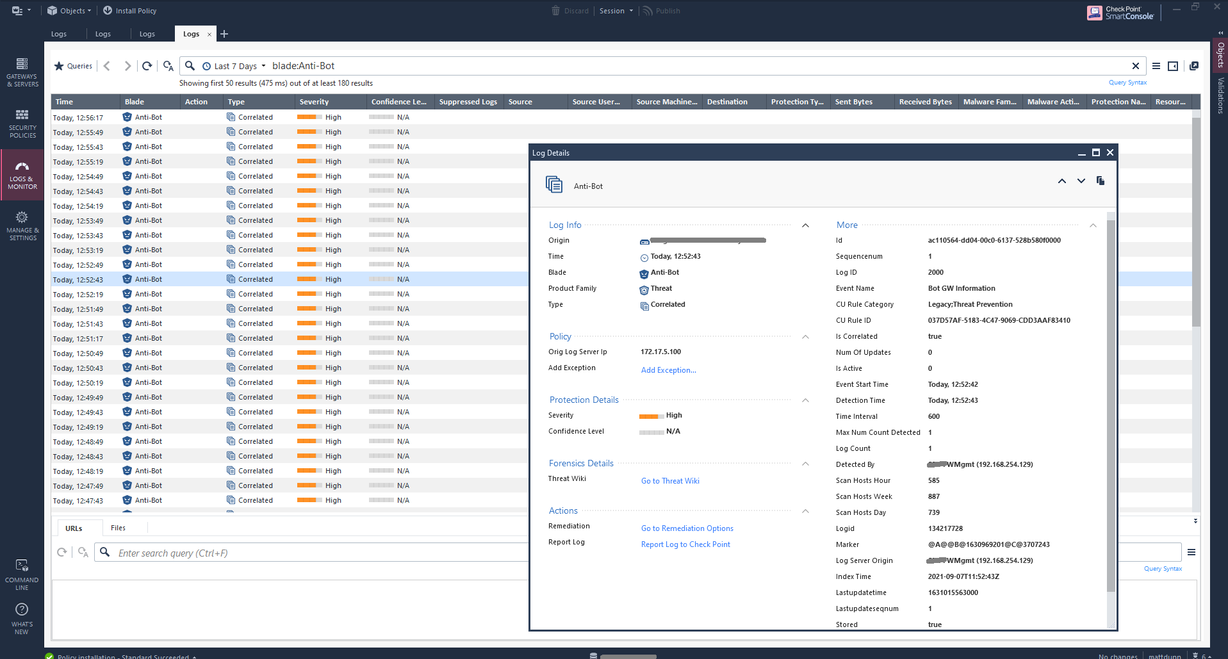Launch the Command Line from the sidebar
The height and width of the screenshot is (659, 1228).
(23, 574)
